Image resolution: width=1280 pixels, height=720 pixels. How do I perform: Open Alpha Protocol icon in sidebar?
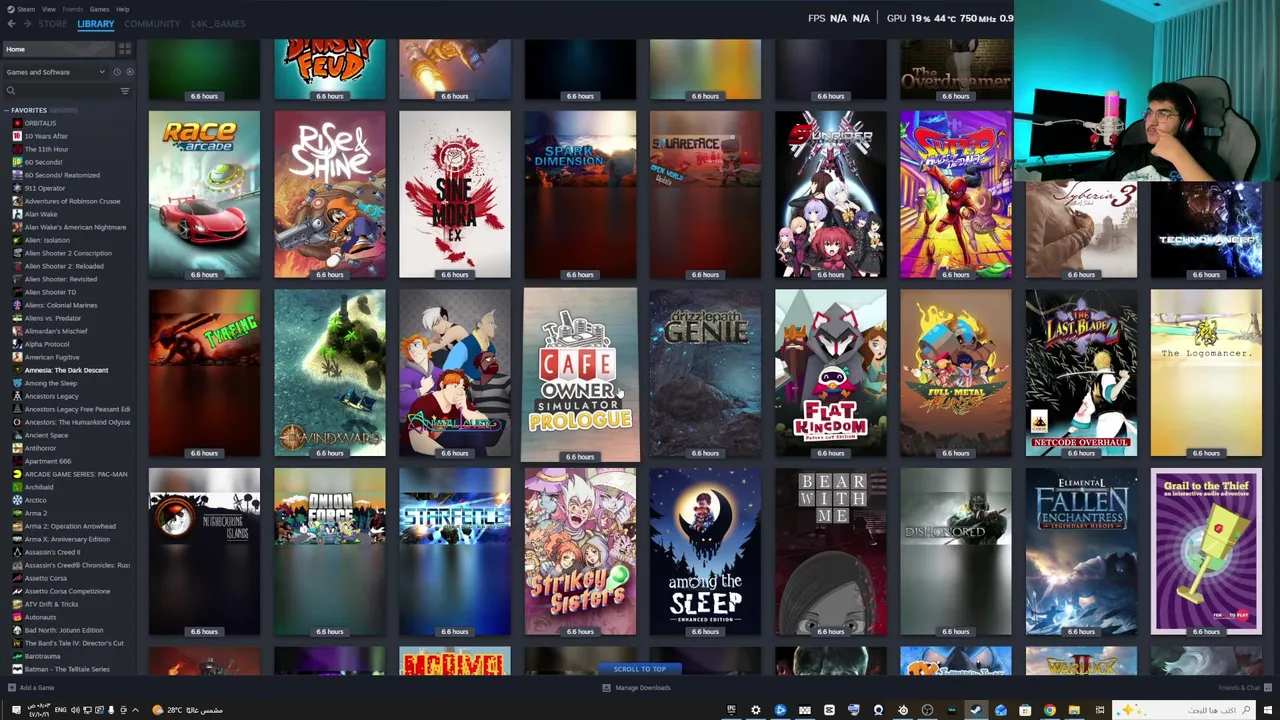pos(17,344)
